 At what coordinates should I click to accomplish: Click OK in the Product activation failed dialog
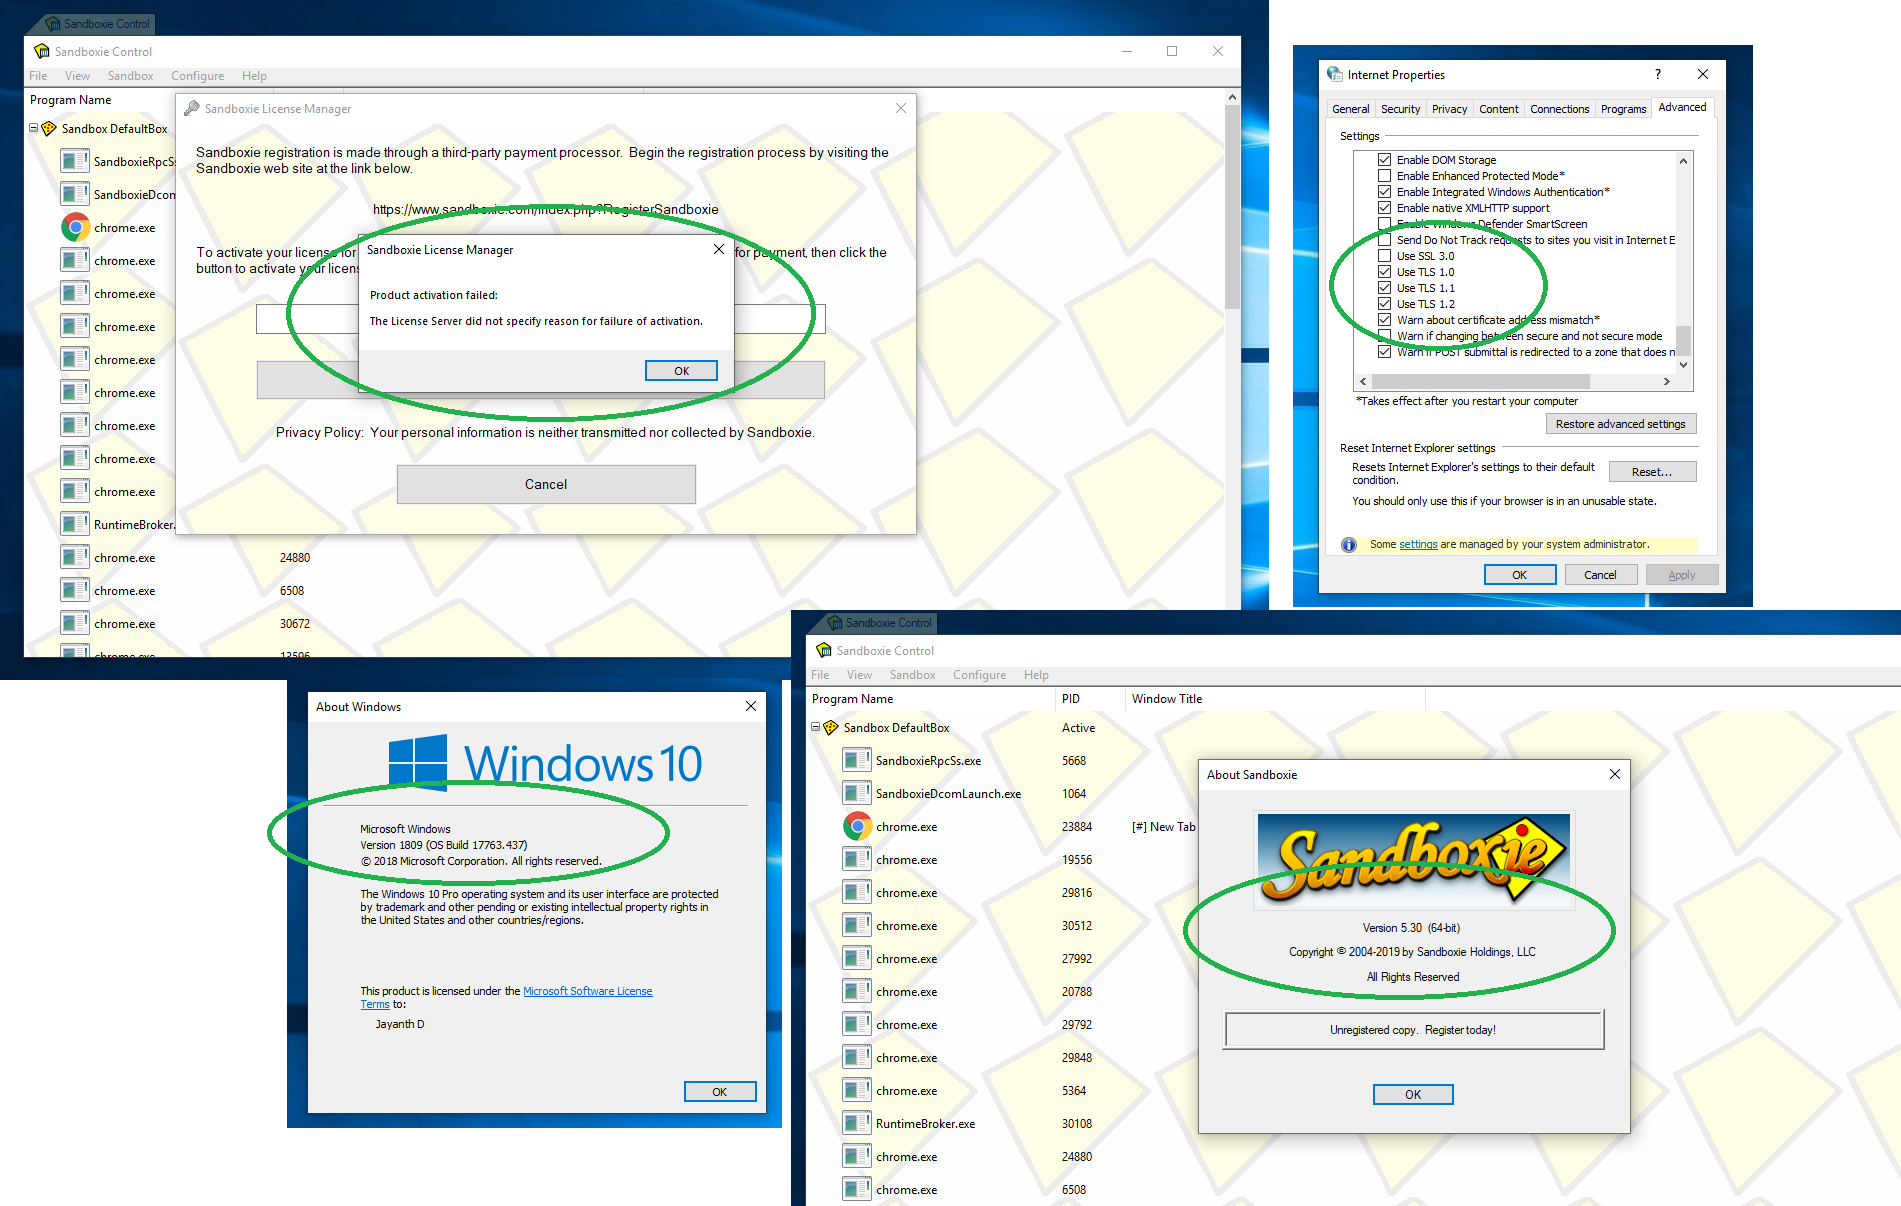[x=681, y=371]
